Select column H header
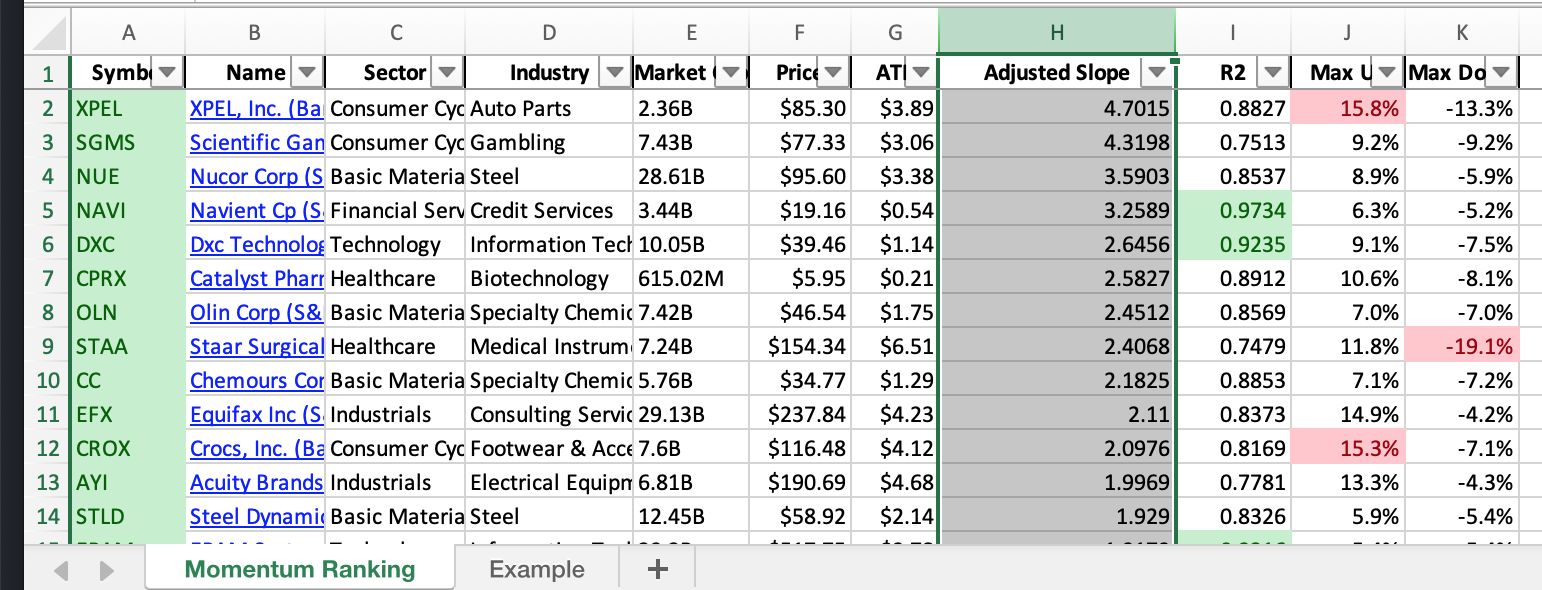 (x=1057, y=33)
